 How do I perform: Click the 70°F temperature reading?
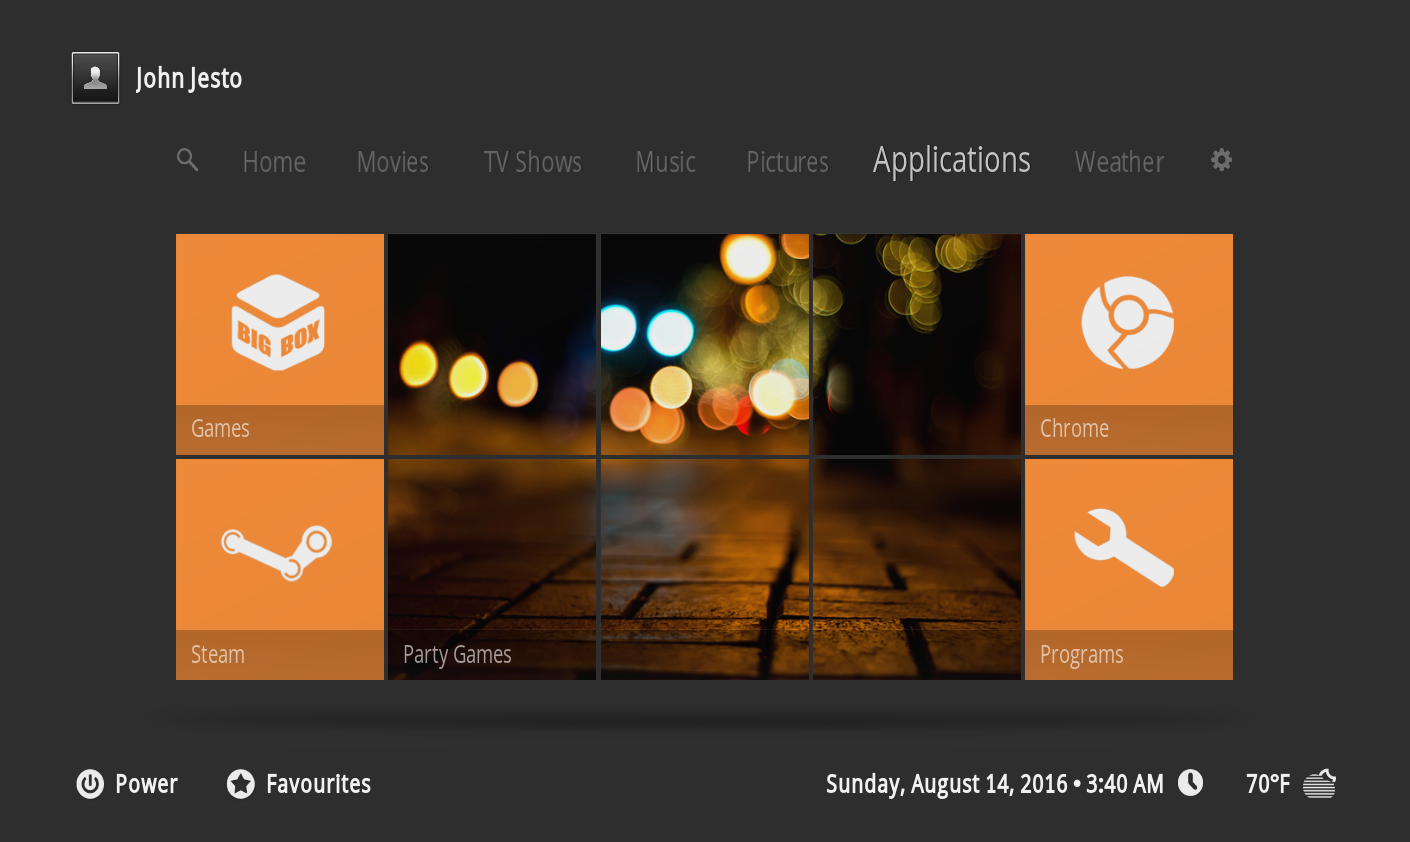pos(1268,784)
